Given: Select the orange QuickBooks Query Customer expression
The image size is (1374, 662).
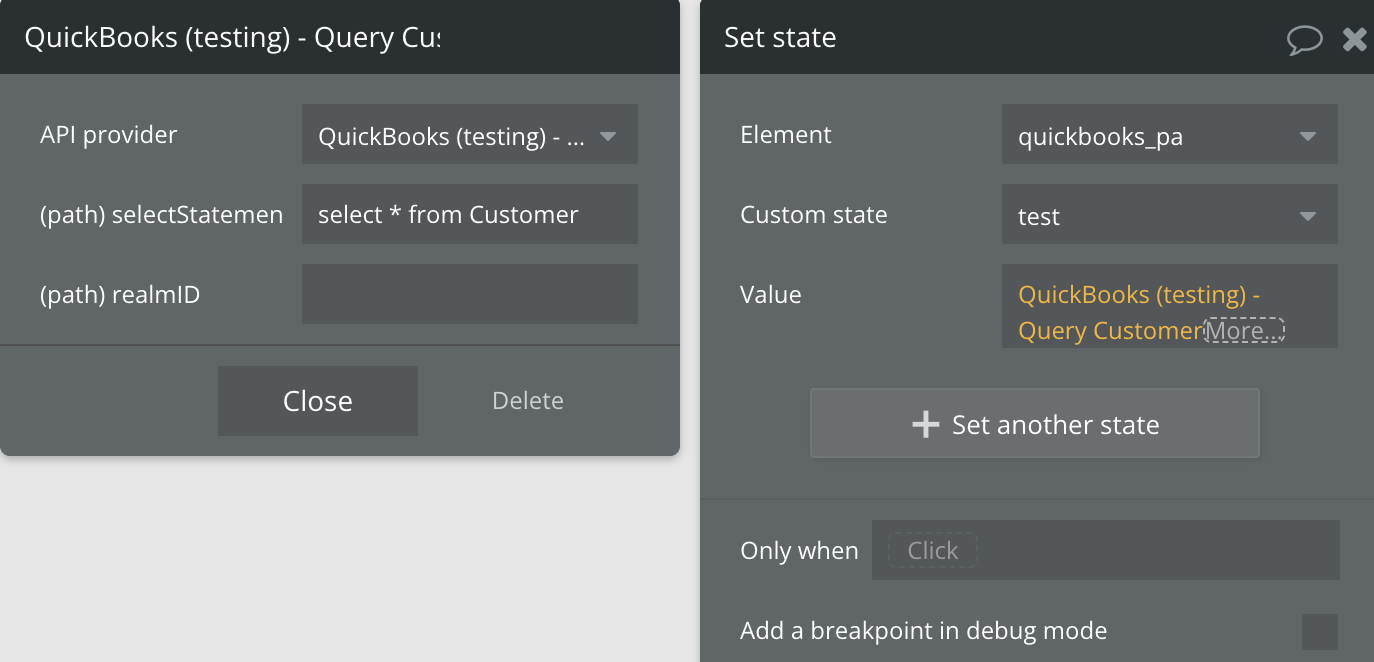Looking at the screenshot, I should [x=1110, y=312].
